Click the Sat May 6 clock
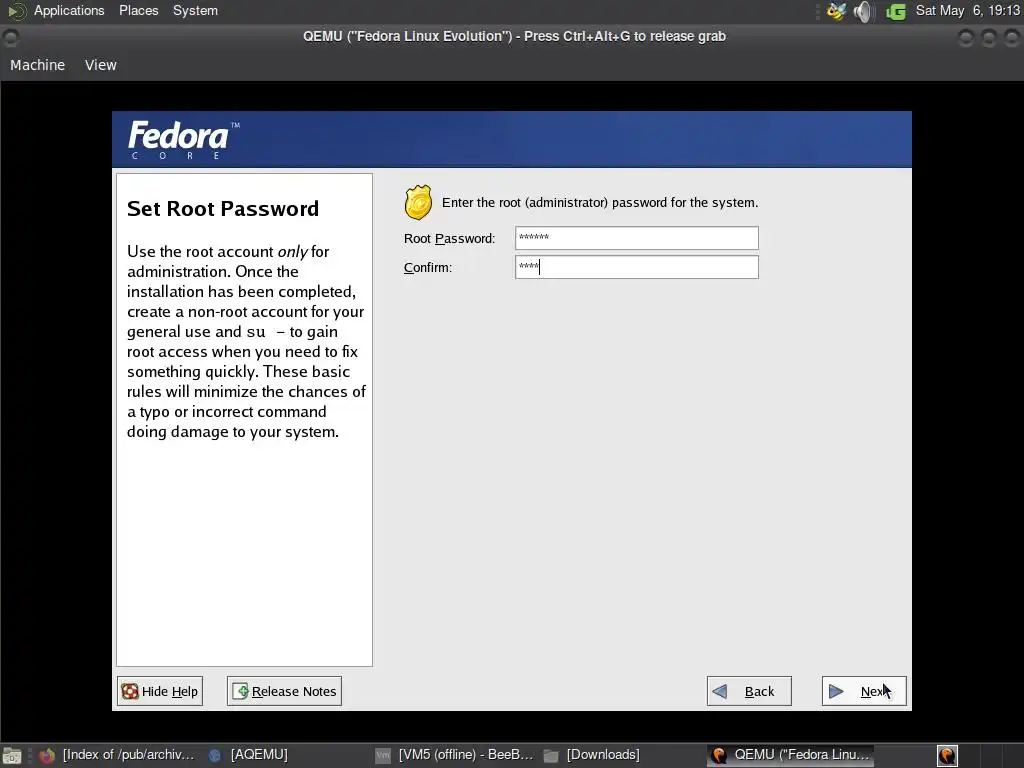 (968, 10)
